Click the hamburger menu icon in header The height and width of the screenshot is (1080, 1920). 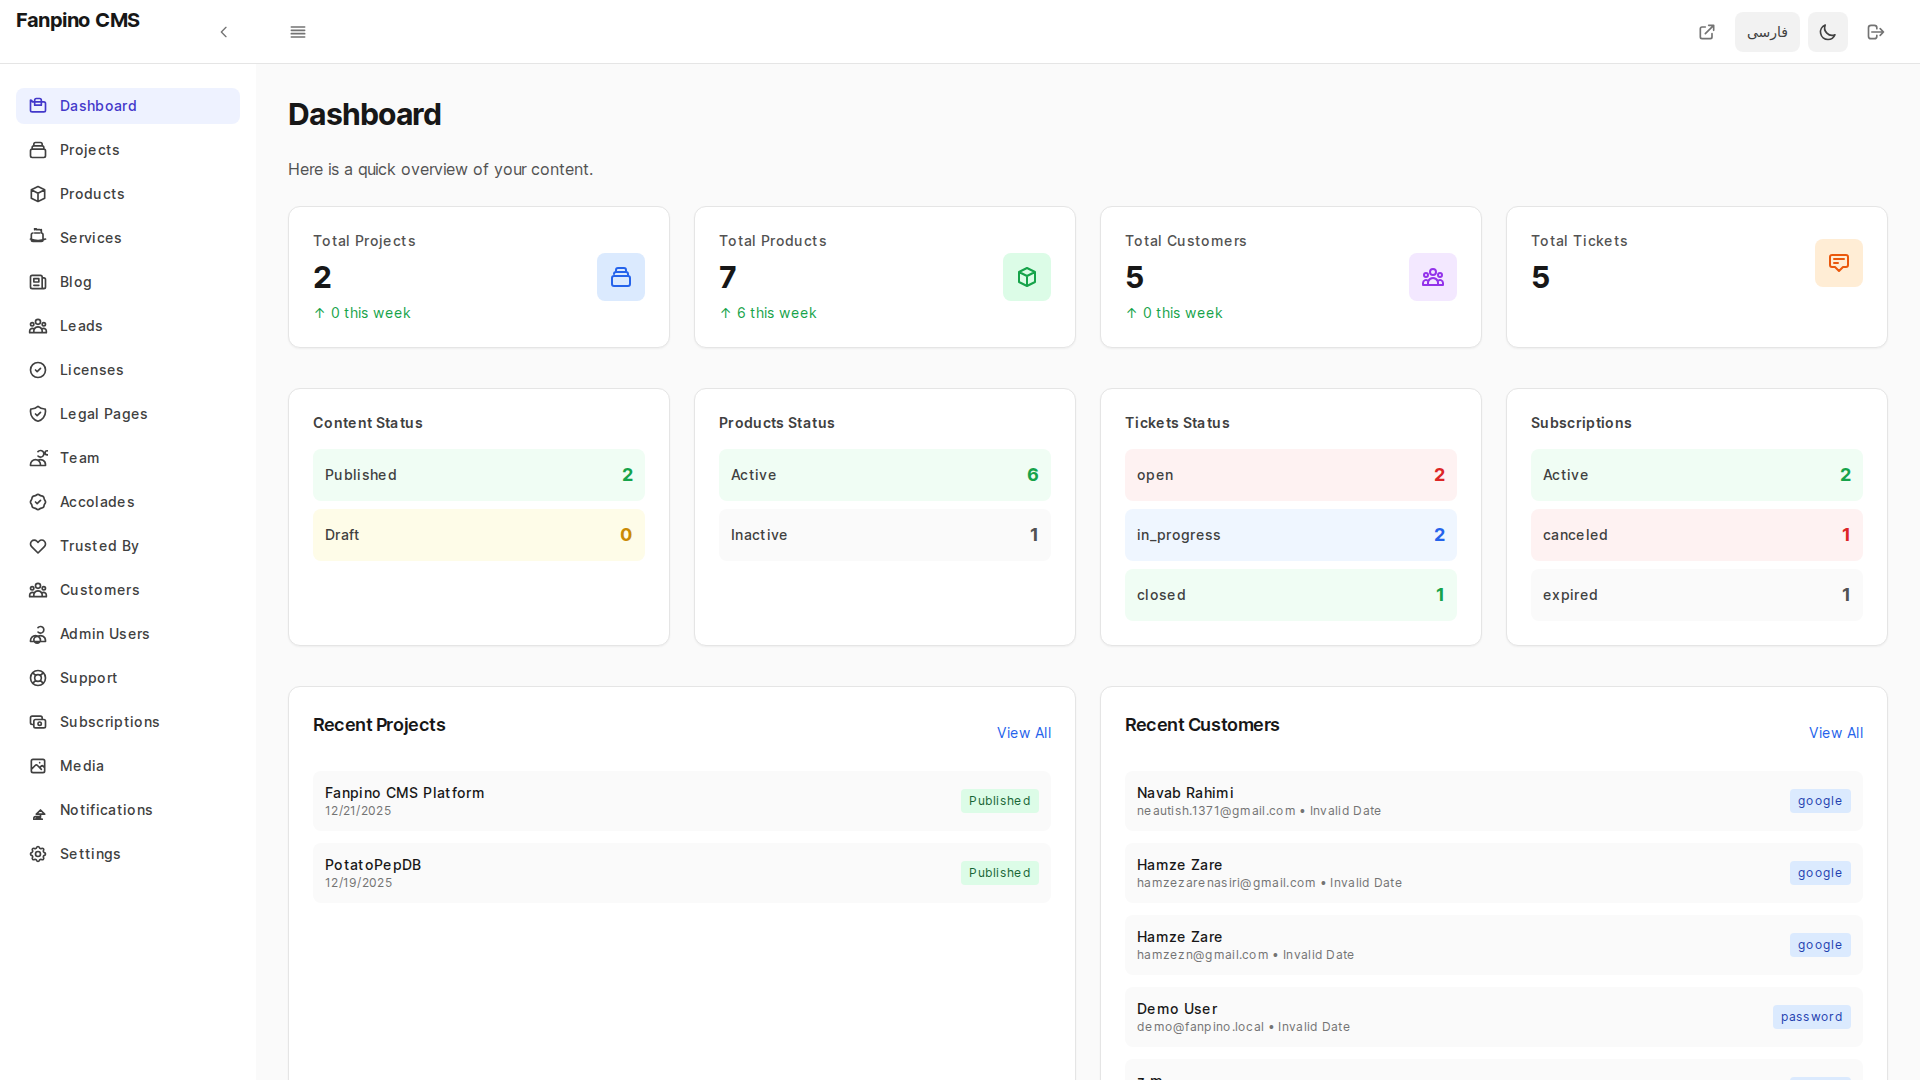click(x=298, y=32)
